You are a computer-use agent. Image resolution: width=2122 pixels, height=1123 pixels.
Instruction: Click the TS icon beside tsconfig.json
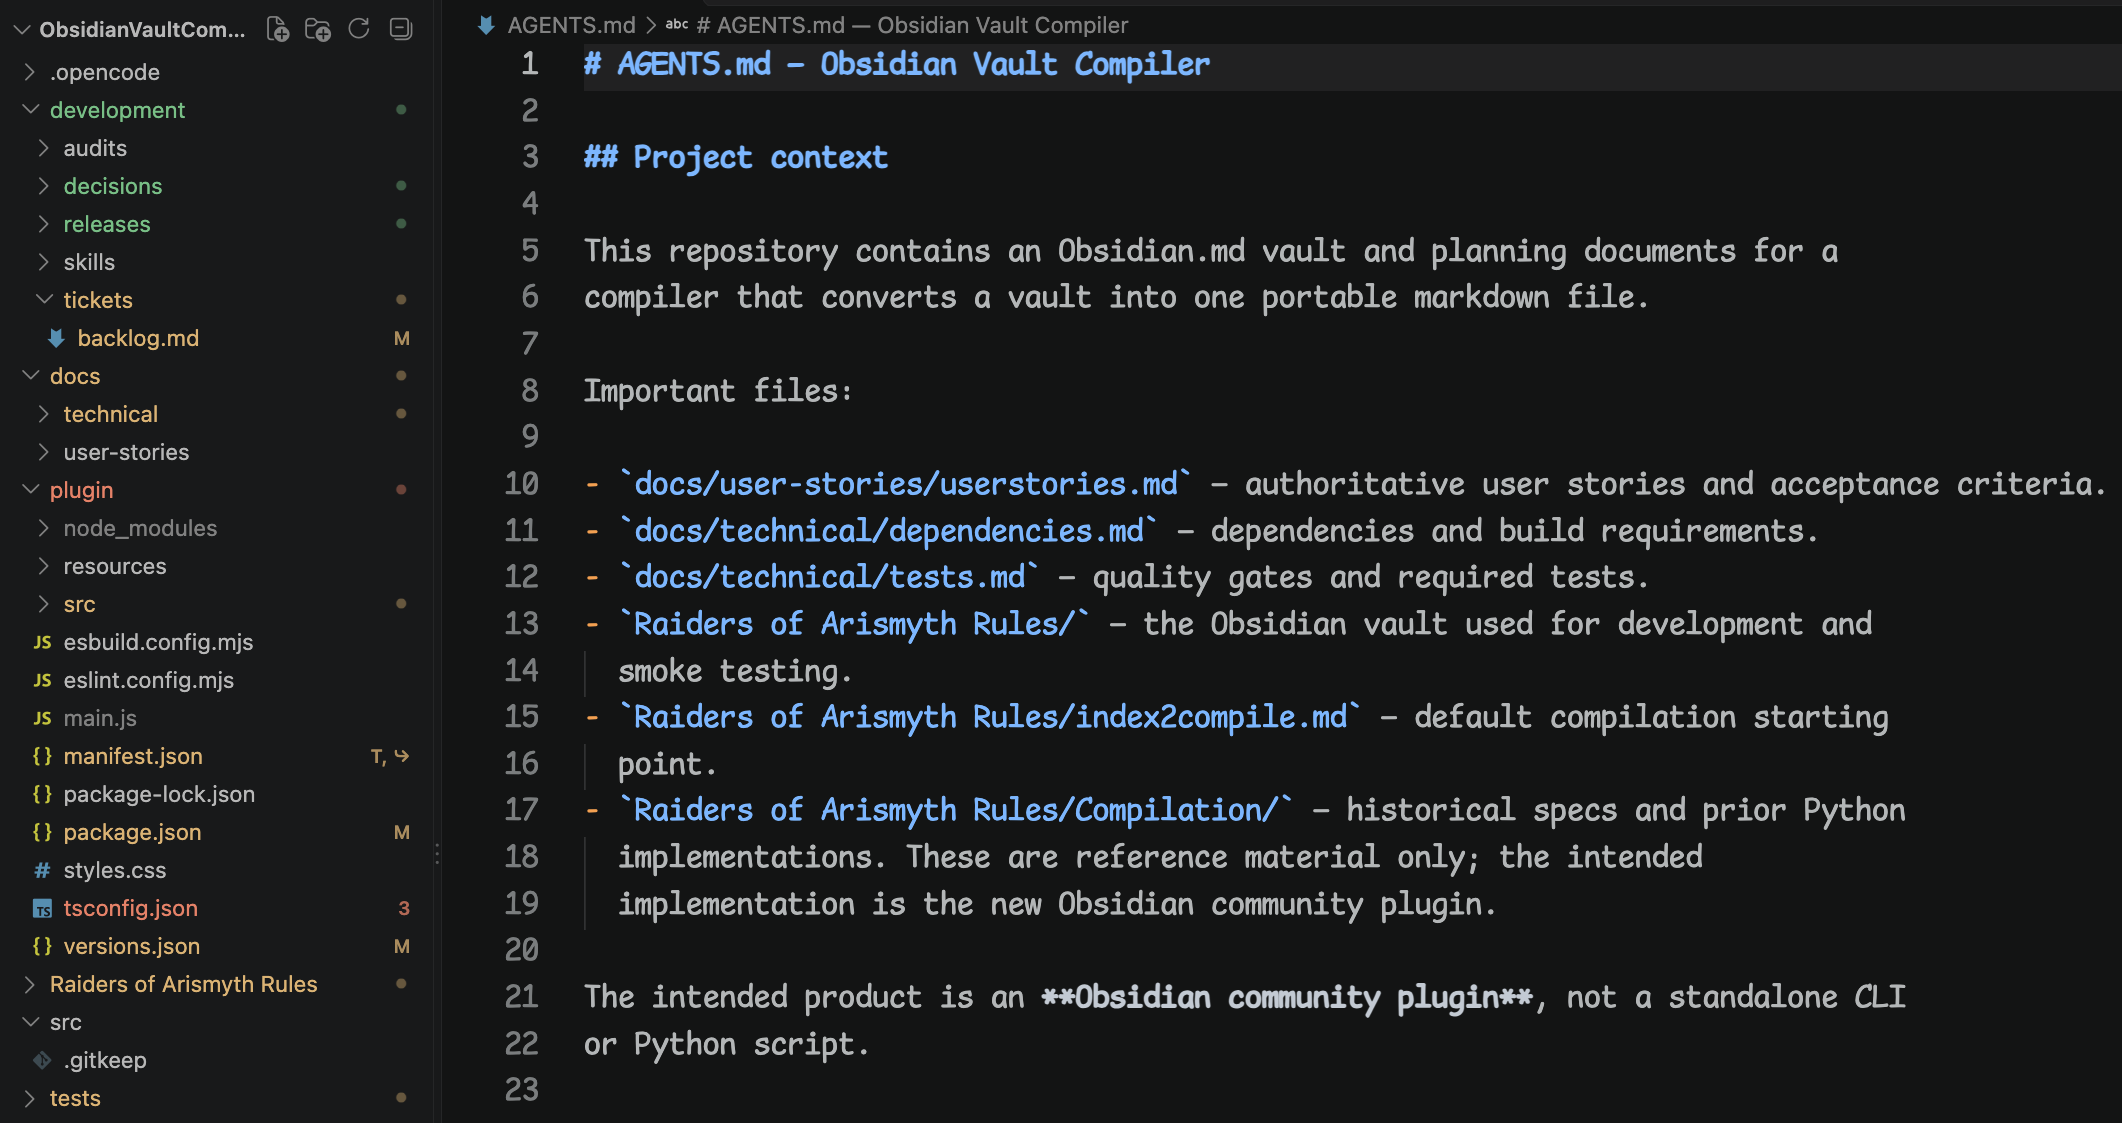(x=42, y=908)
